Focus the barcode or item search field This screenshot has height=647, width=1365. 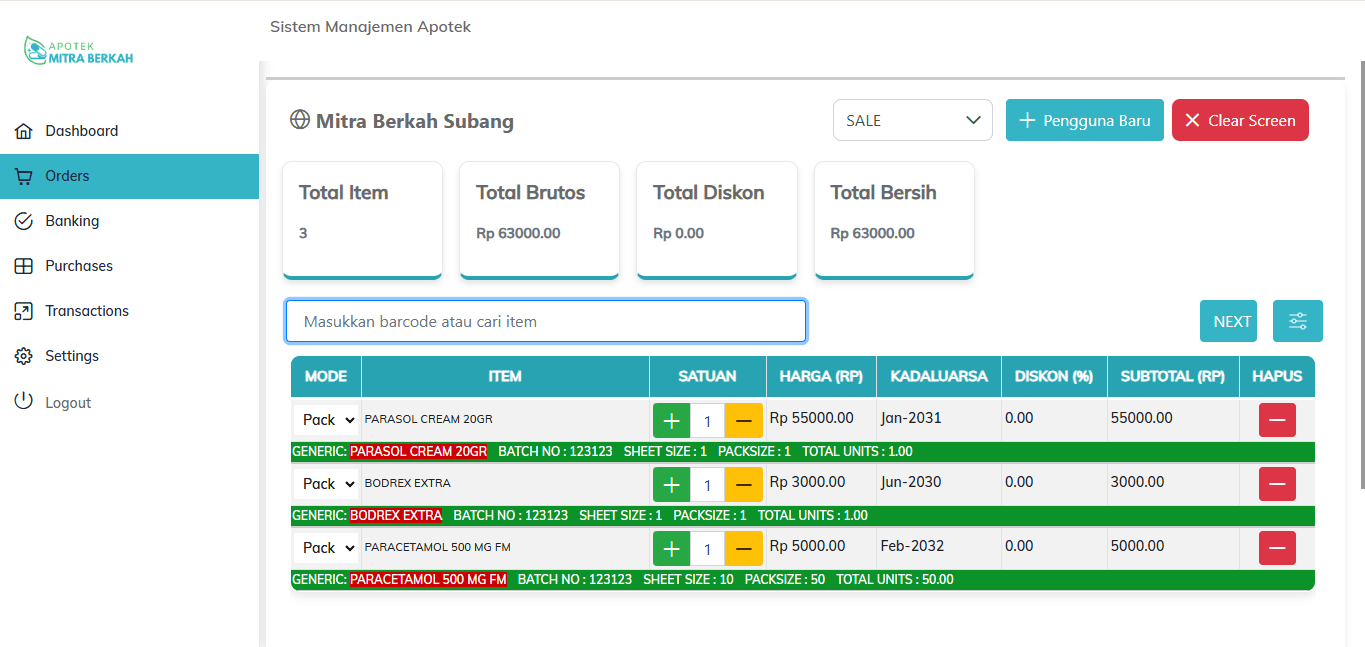(545, 321)
